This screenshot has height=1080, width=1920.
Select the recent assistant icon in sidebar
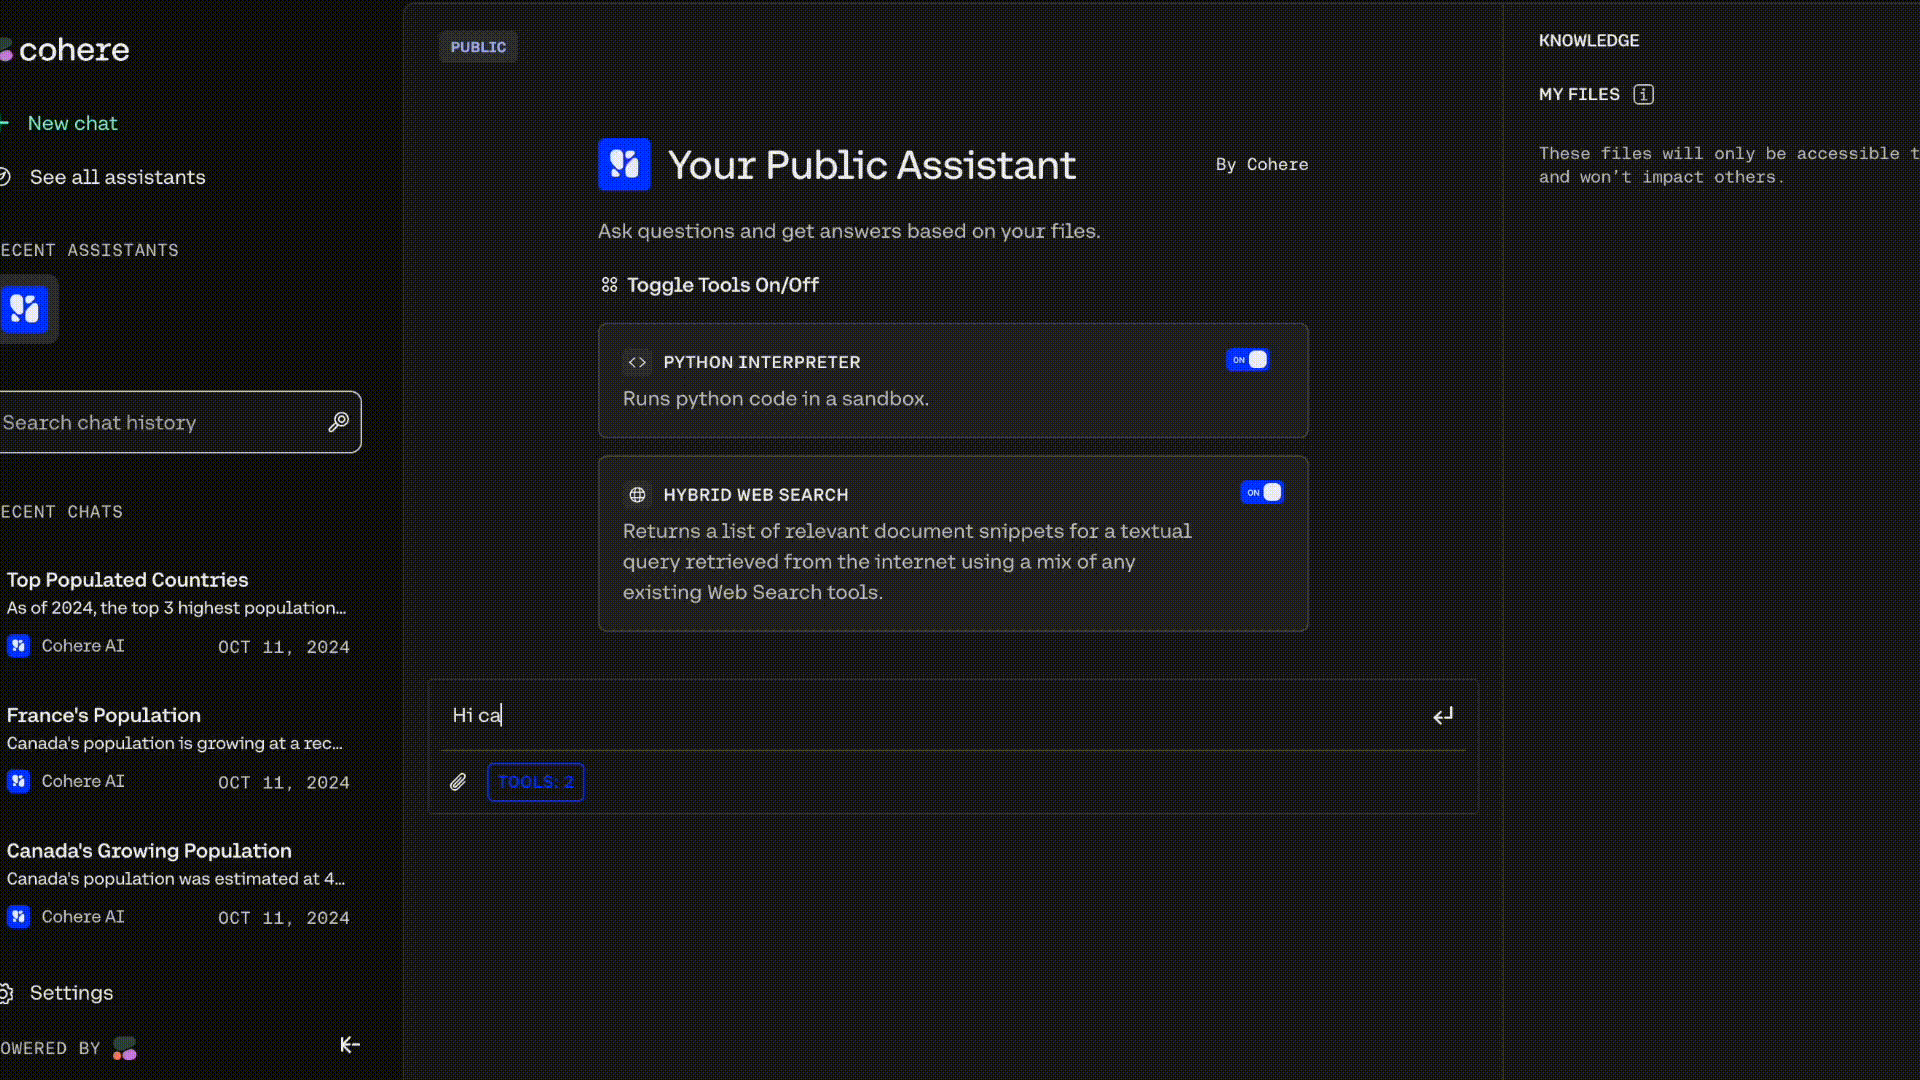point(25,309)
